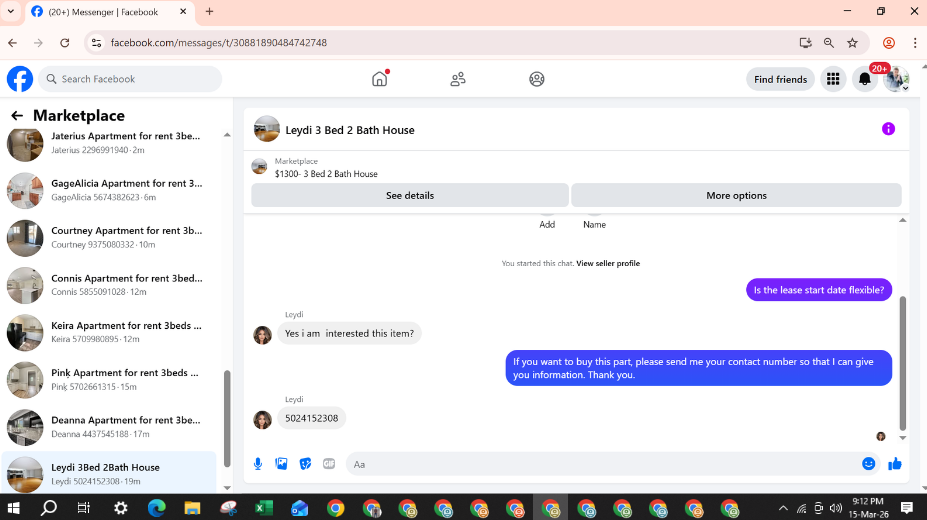Select the Leydi 3Bed 2Bath House conversation
The width and height of the screenshot is (927, 520).
[x=109, y=474]
